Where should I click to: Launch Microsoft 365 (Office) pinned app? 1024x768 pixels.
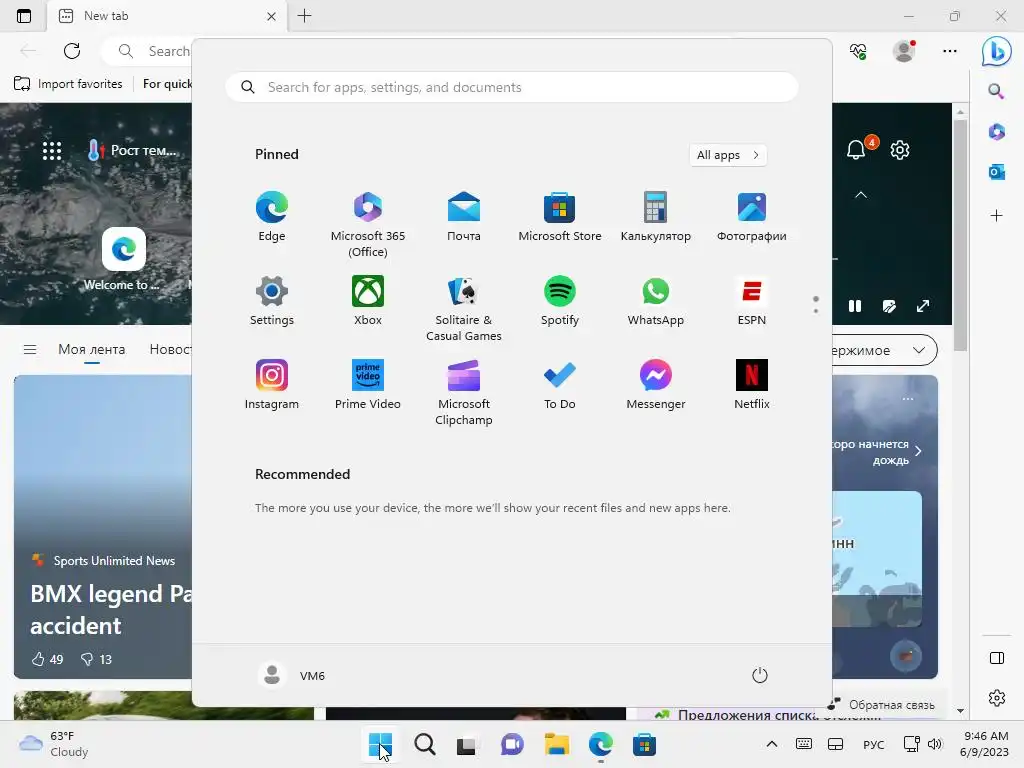pyautogui.click(x=368, y=225)
